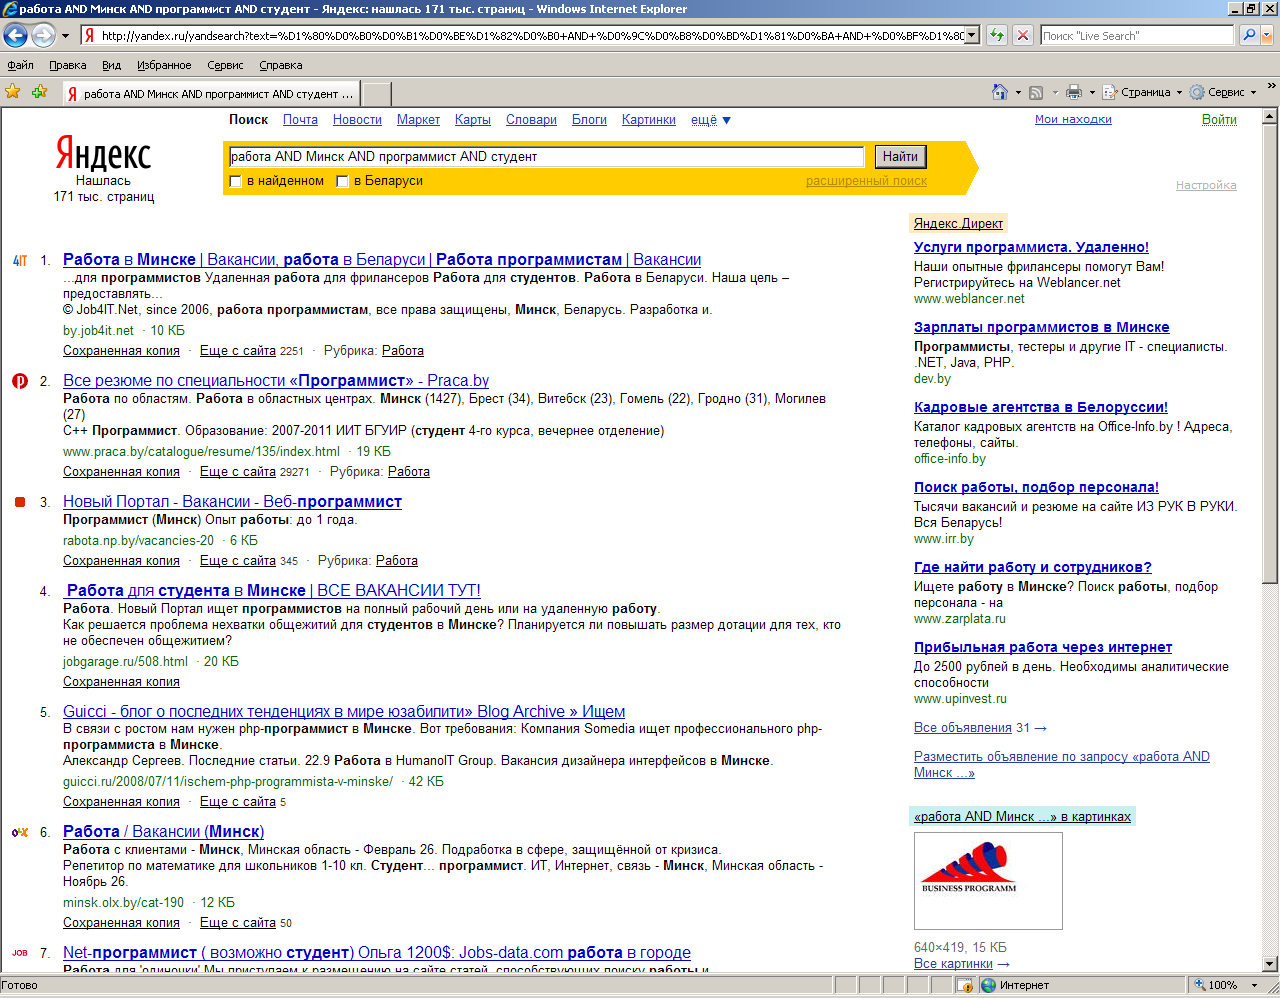This screenshot has width=1280, height=998.
Task: Open the recent pages dropdown arrow
Action: tap(66, 36)
